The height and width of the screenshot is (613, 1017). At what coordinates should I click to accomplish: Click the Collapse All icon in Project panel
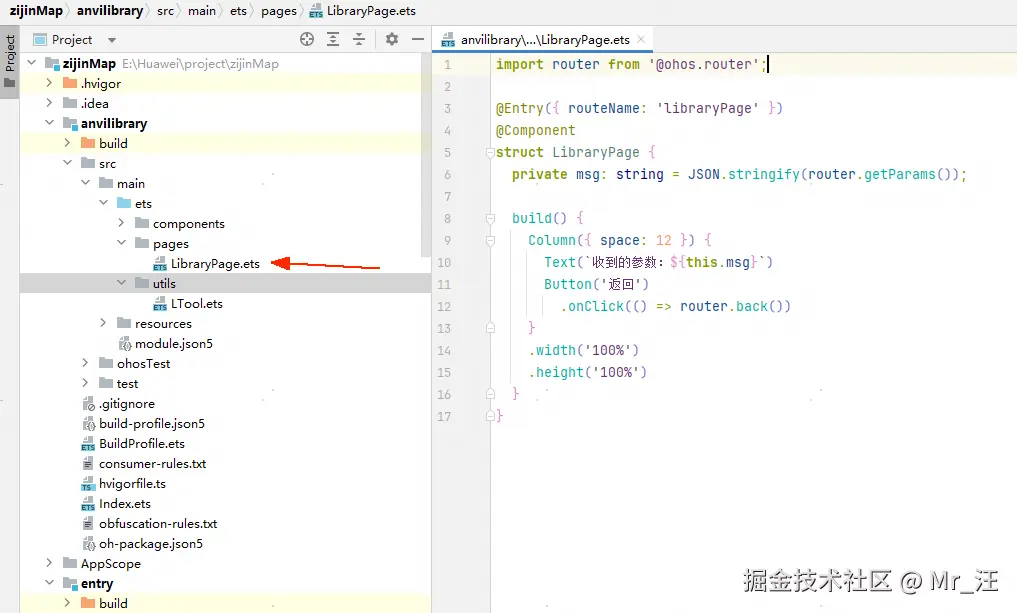[x=359, y=40]
